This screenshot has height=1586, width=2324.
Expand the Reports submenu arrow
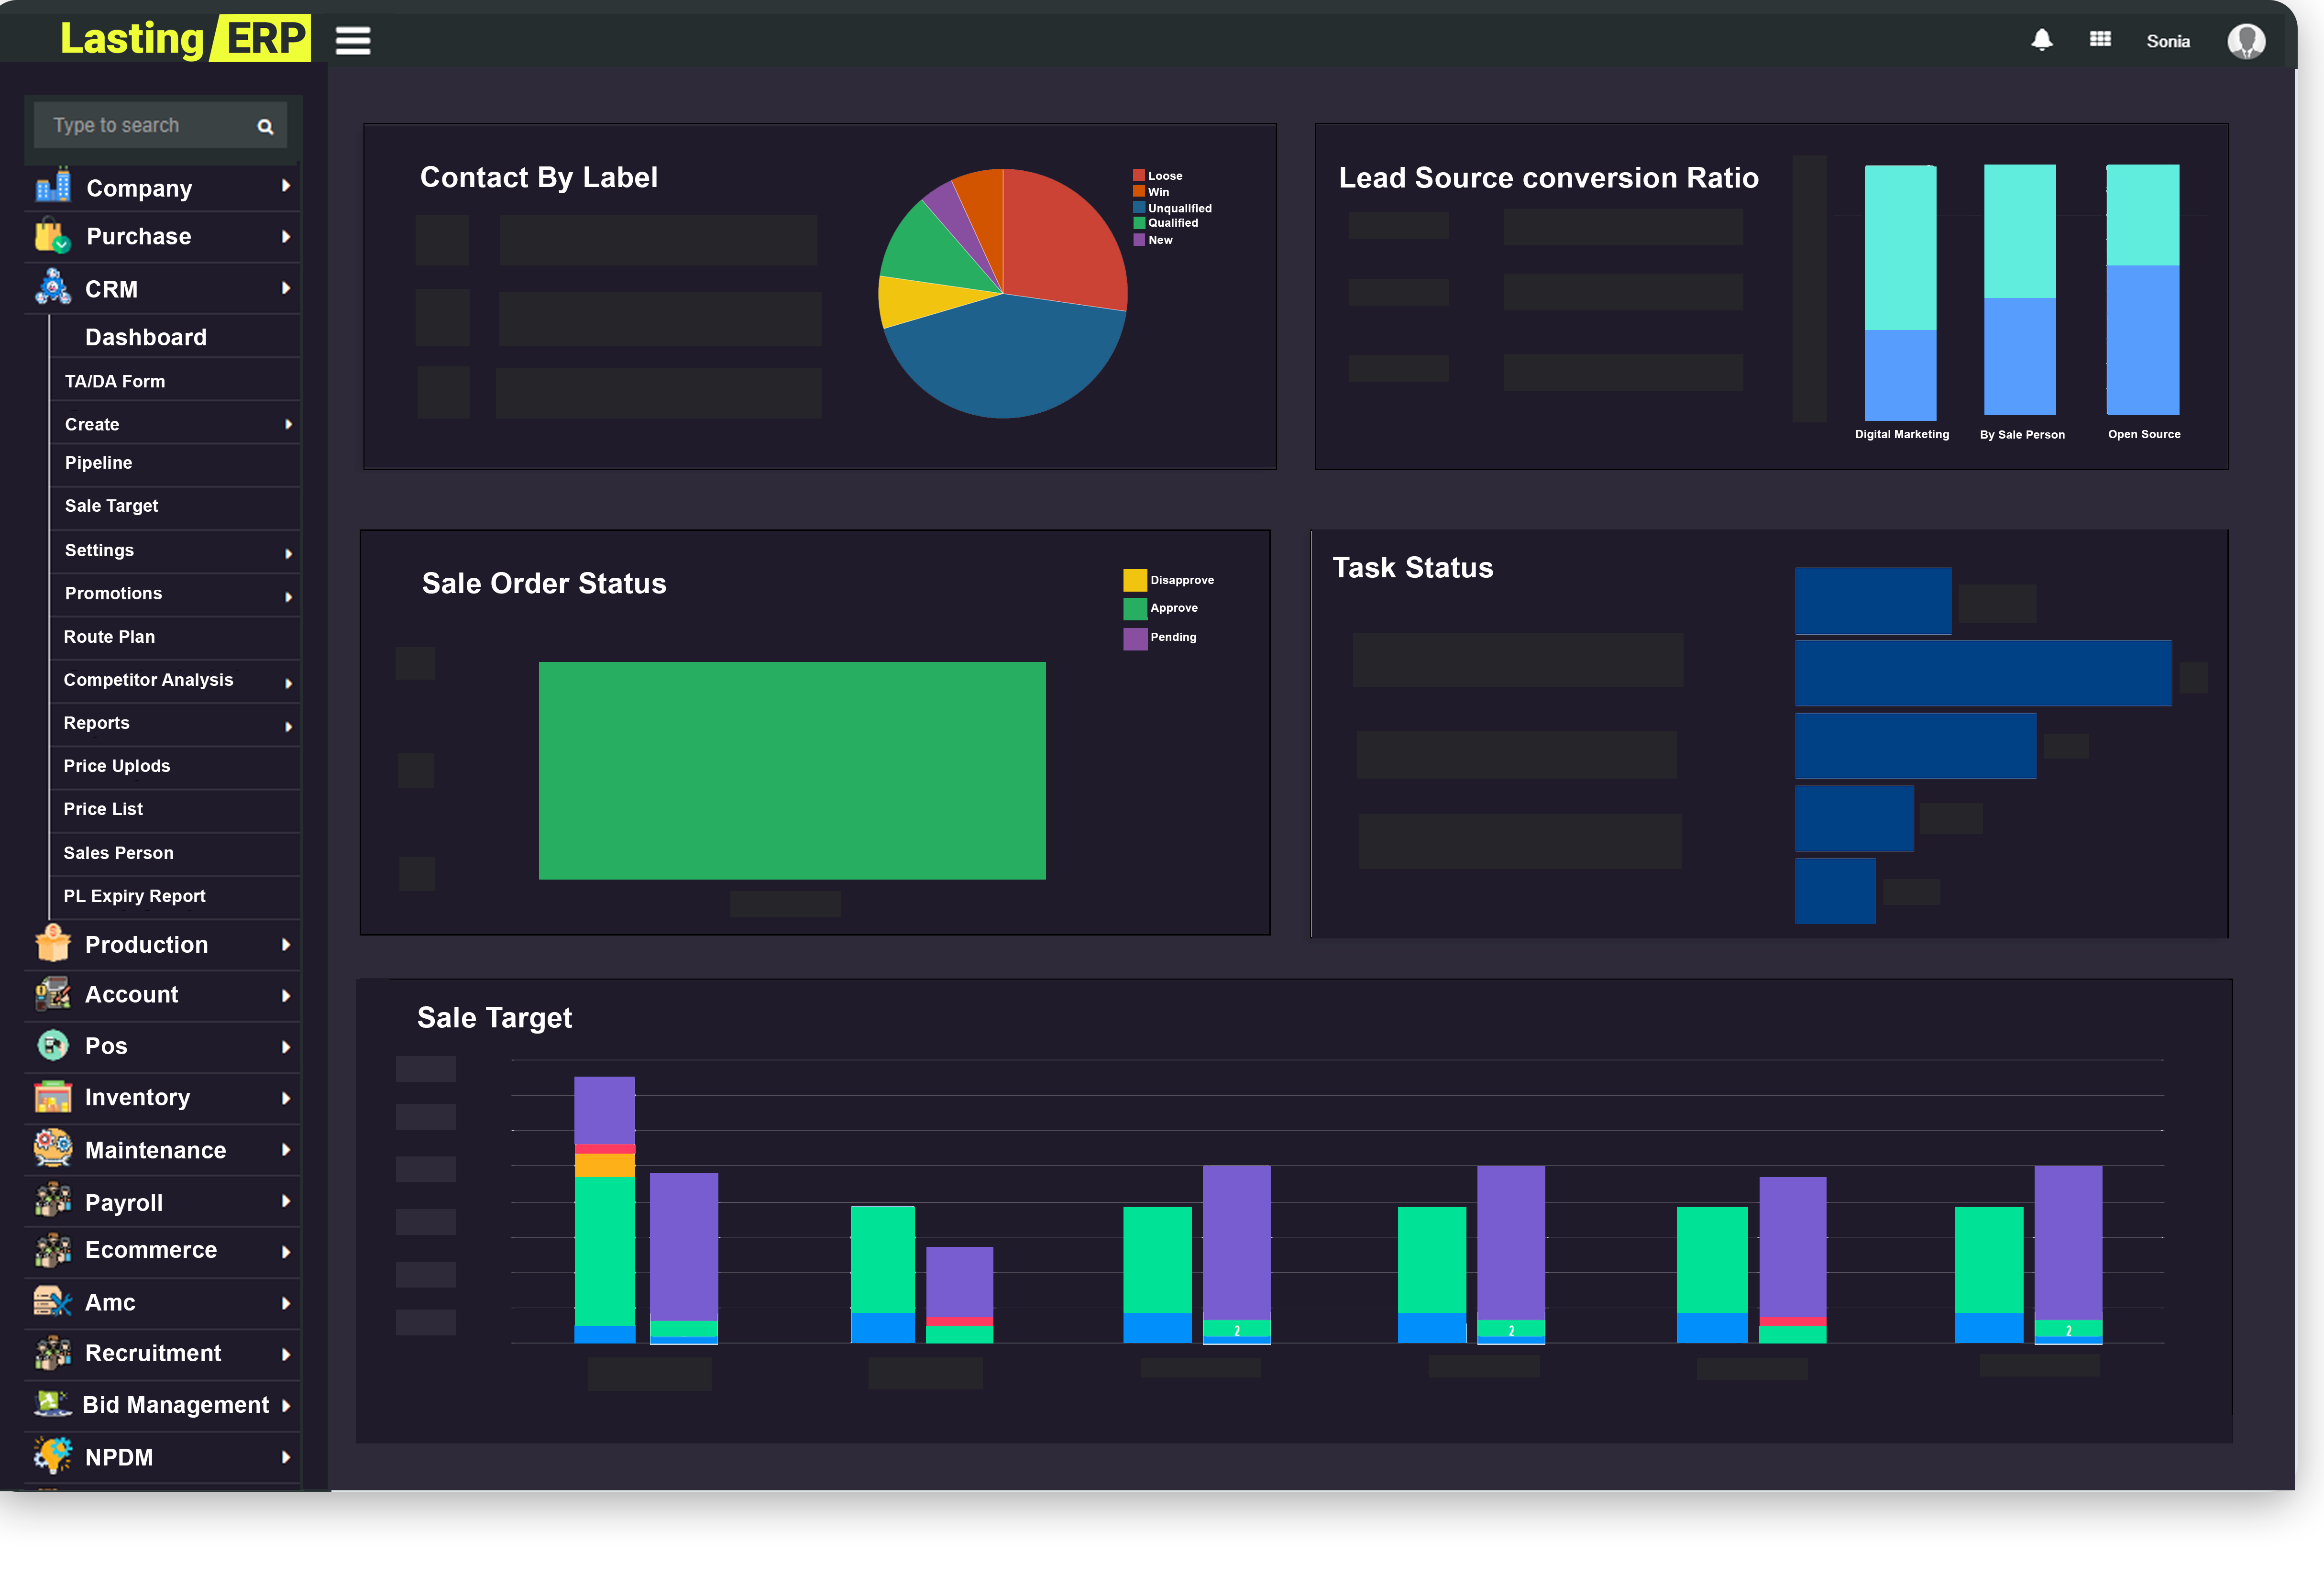[289, 727]
